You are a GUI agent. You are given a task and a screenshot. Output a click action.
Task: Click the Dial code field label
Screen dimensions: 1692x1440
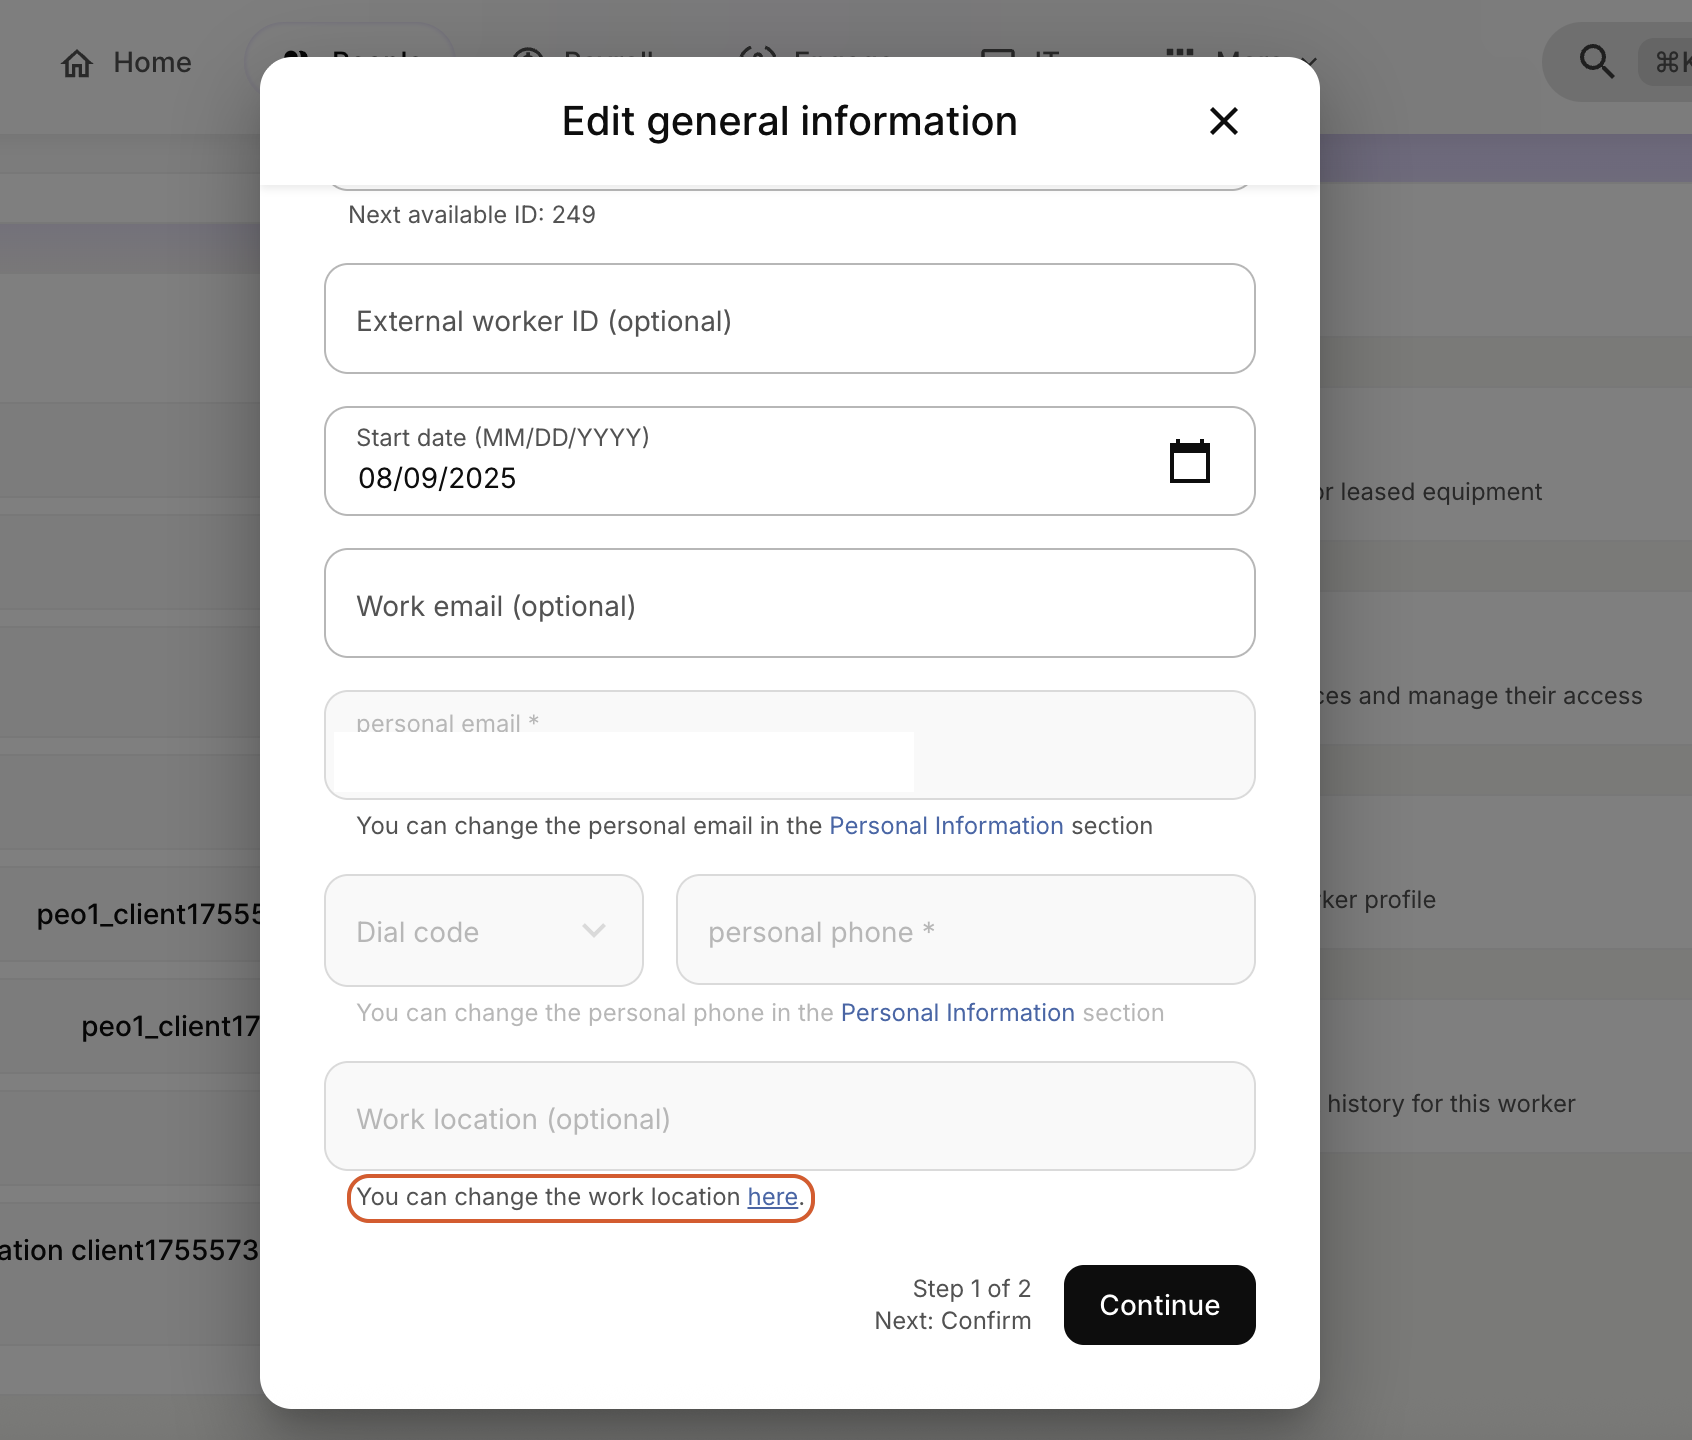click(x=418, y=932)
